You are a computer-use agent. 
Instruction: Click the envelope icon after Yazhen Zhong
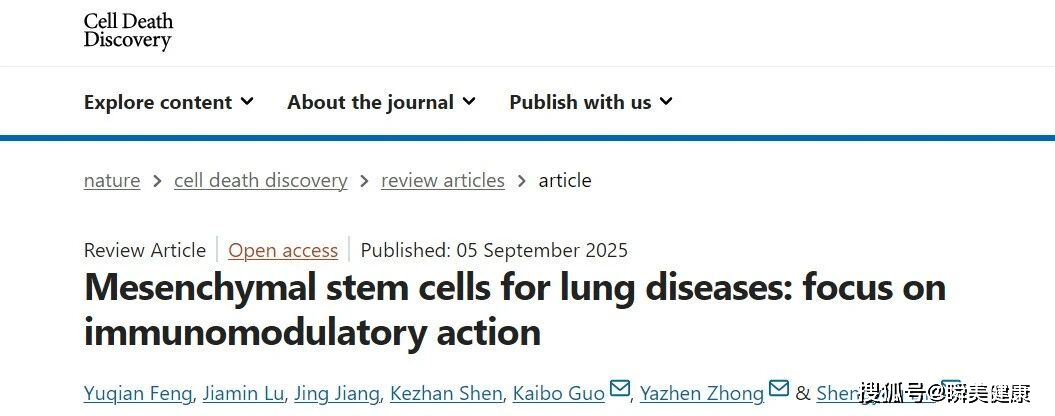779,389
